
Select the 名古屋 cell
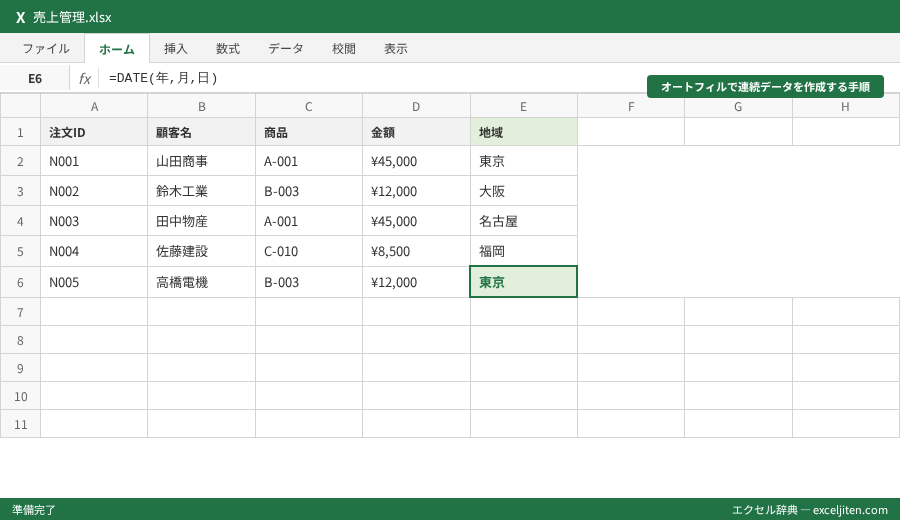coord(523,220)
